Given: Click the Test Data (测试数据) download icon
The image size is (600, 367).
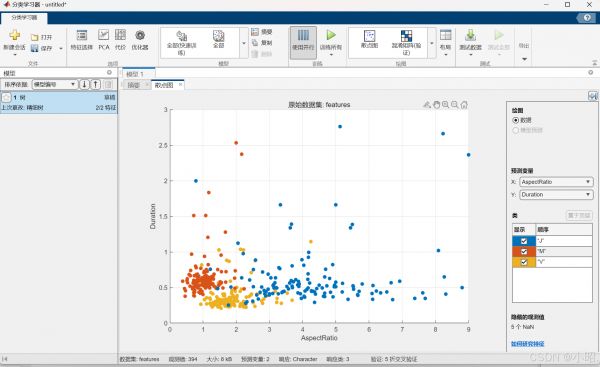Looking at the screenshot, I should click(x=470, y=35).
